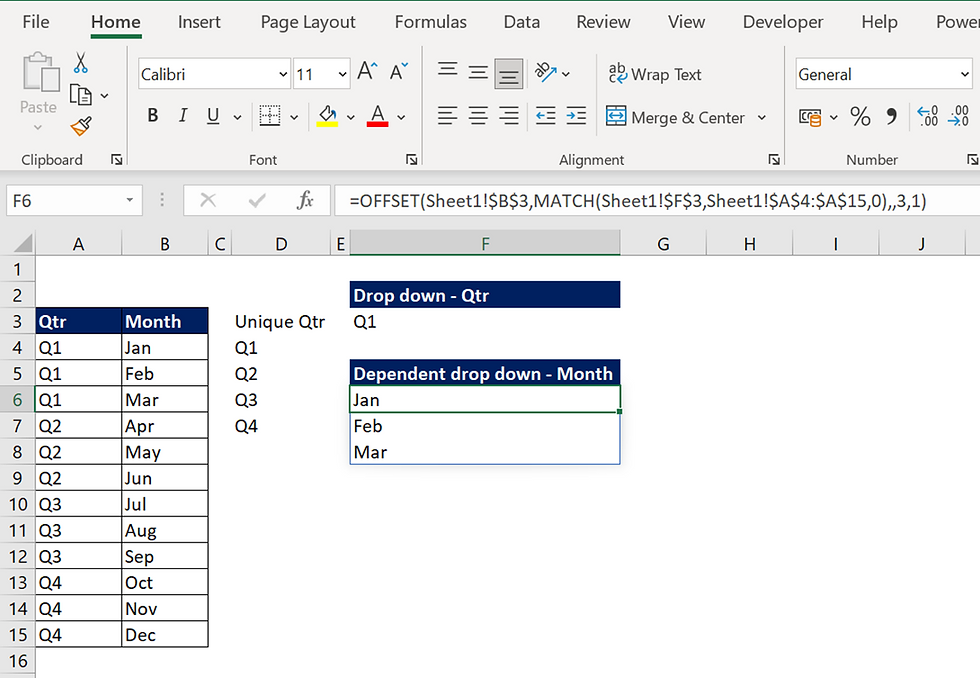Select row 10 header
The height and width of the screenshot is (678, 980).
pos(18,504)
